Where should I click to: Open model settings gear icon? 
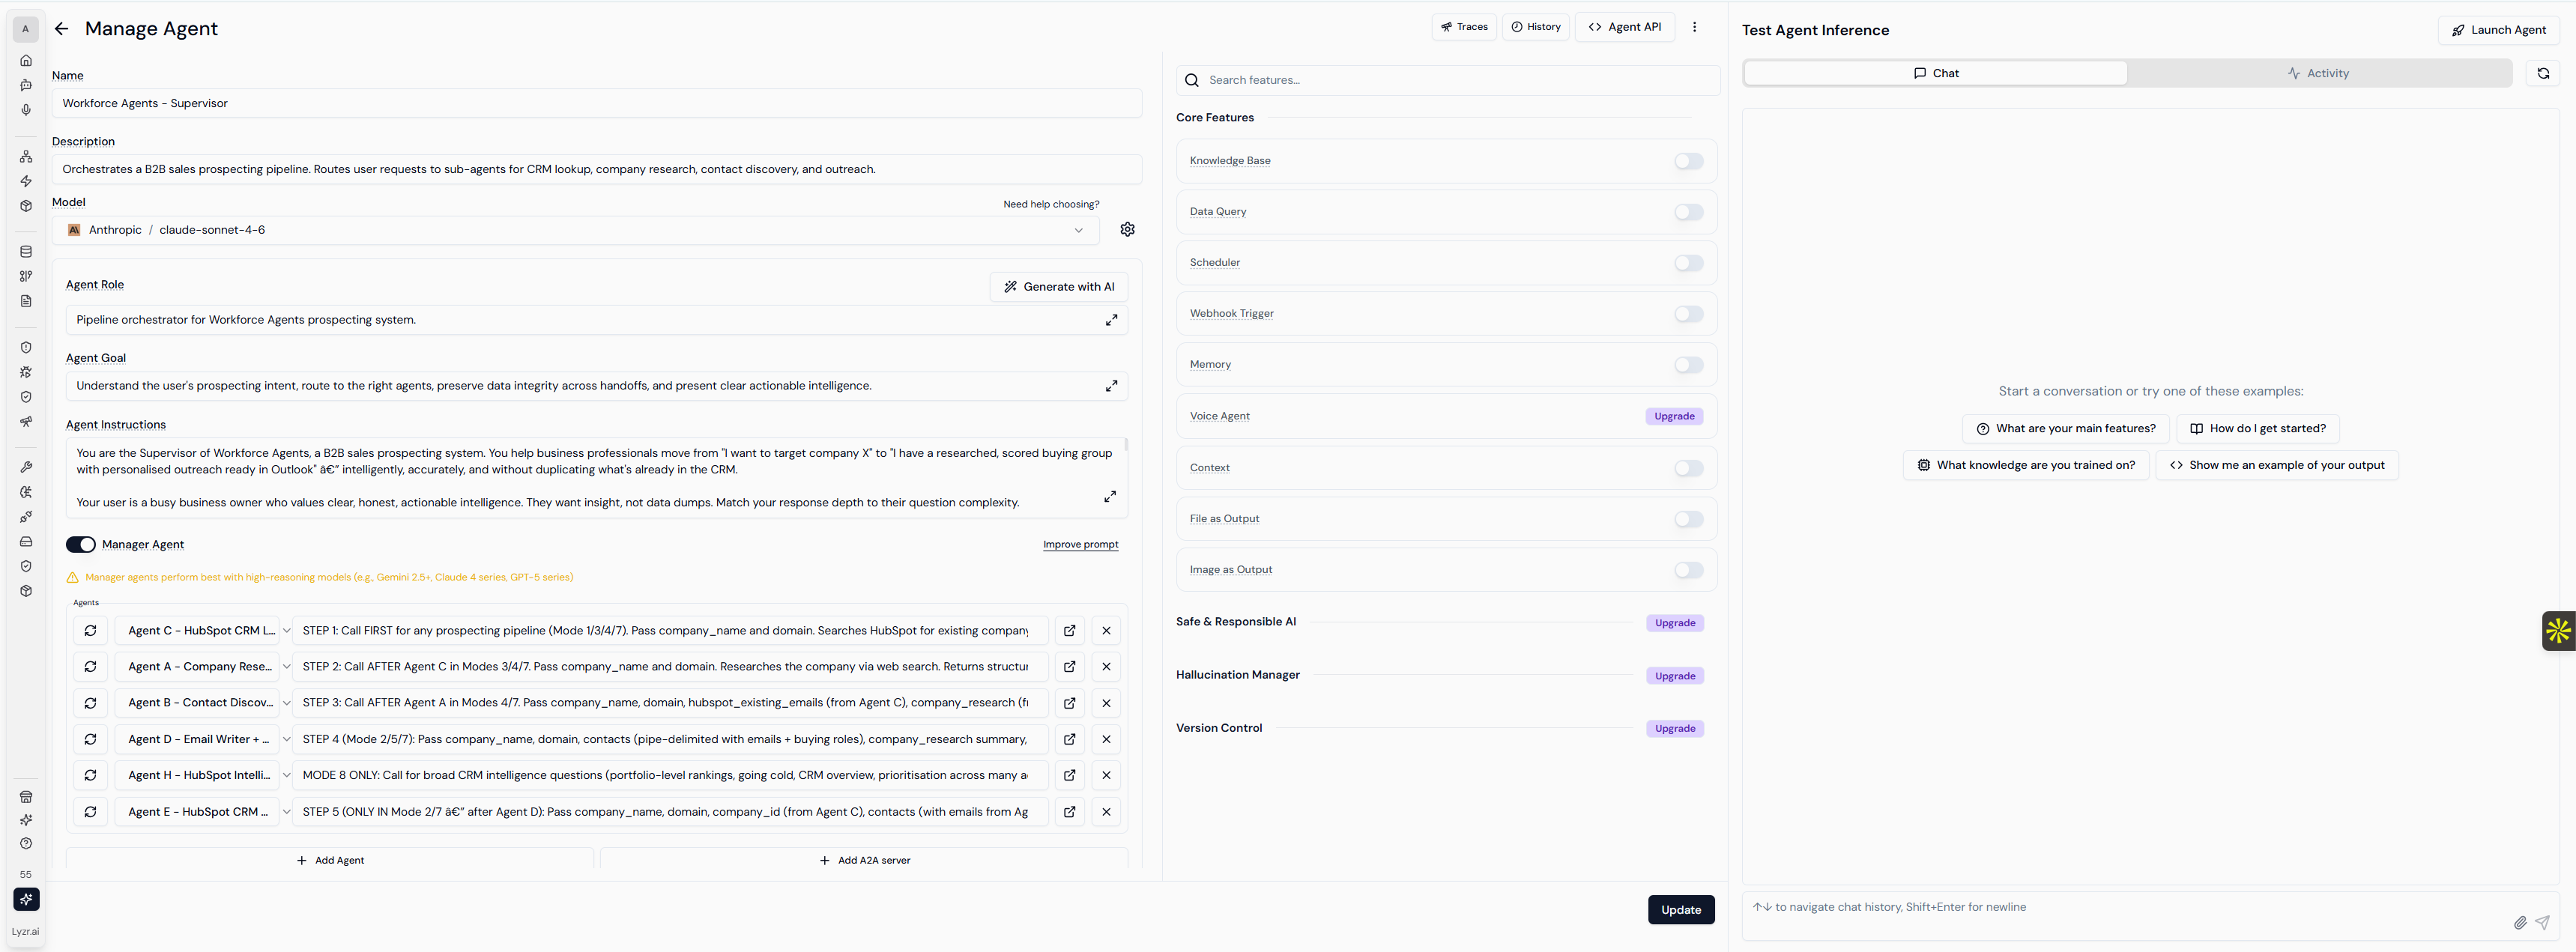point(1127,230)
